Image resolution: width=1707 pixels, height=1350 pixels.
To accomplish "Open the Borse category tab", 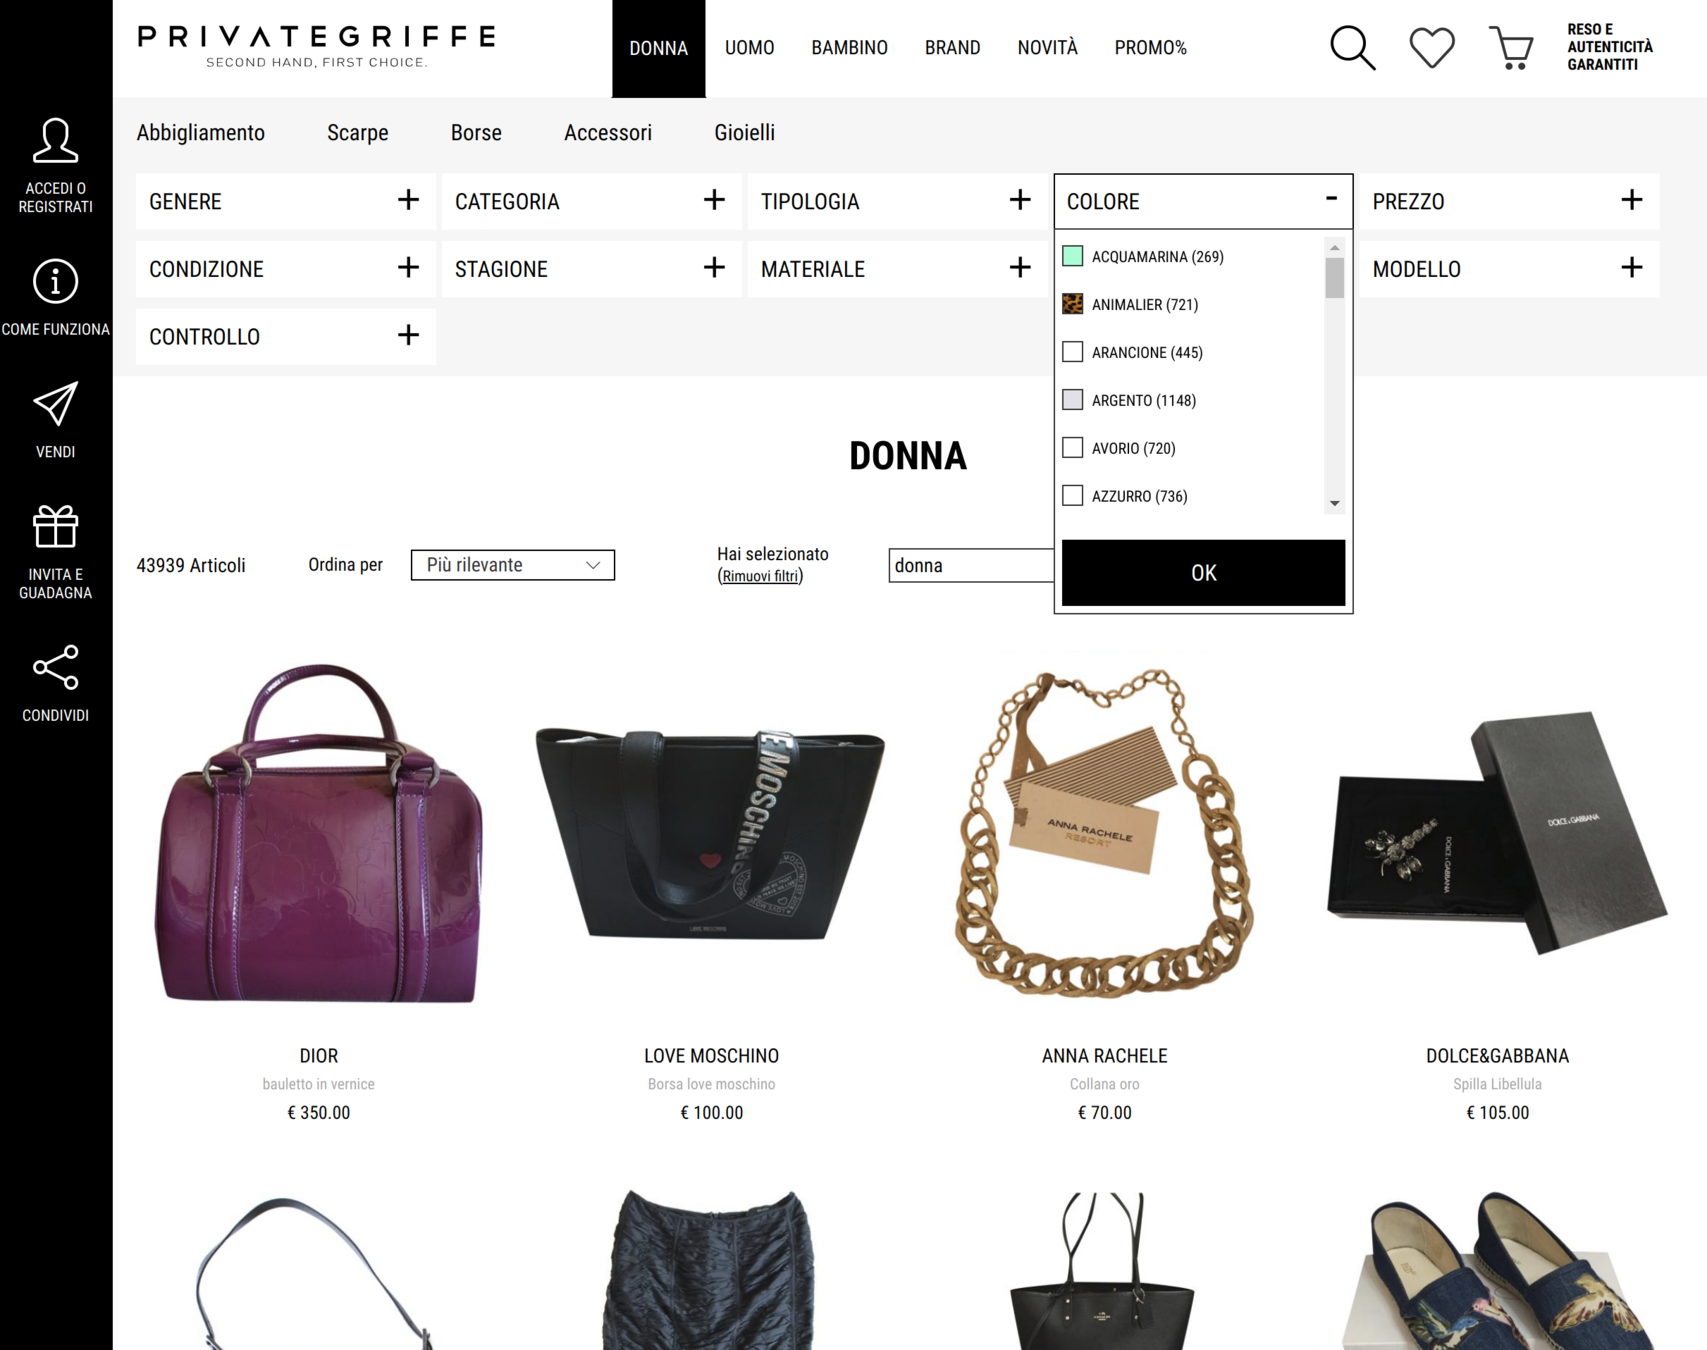I will (476, 133).
